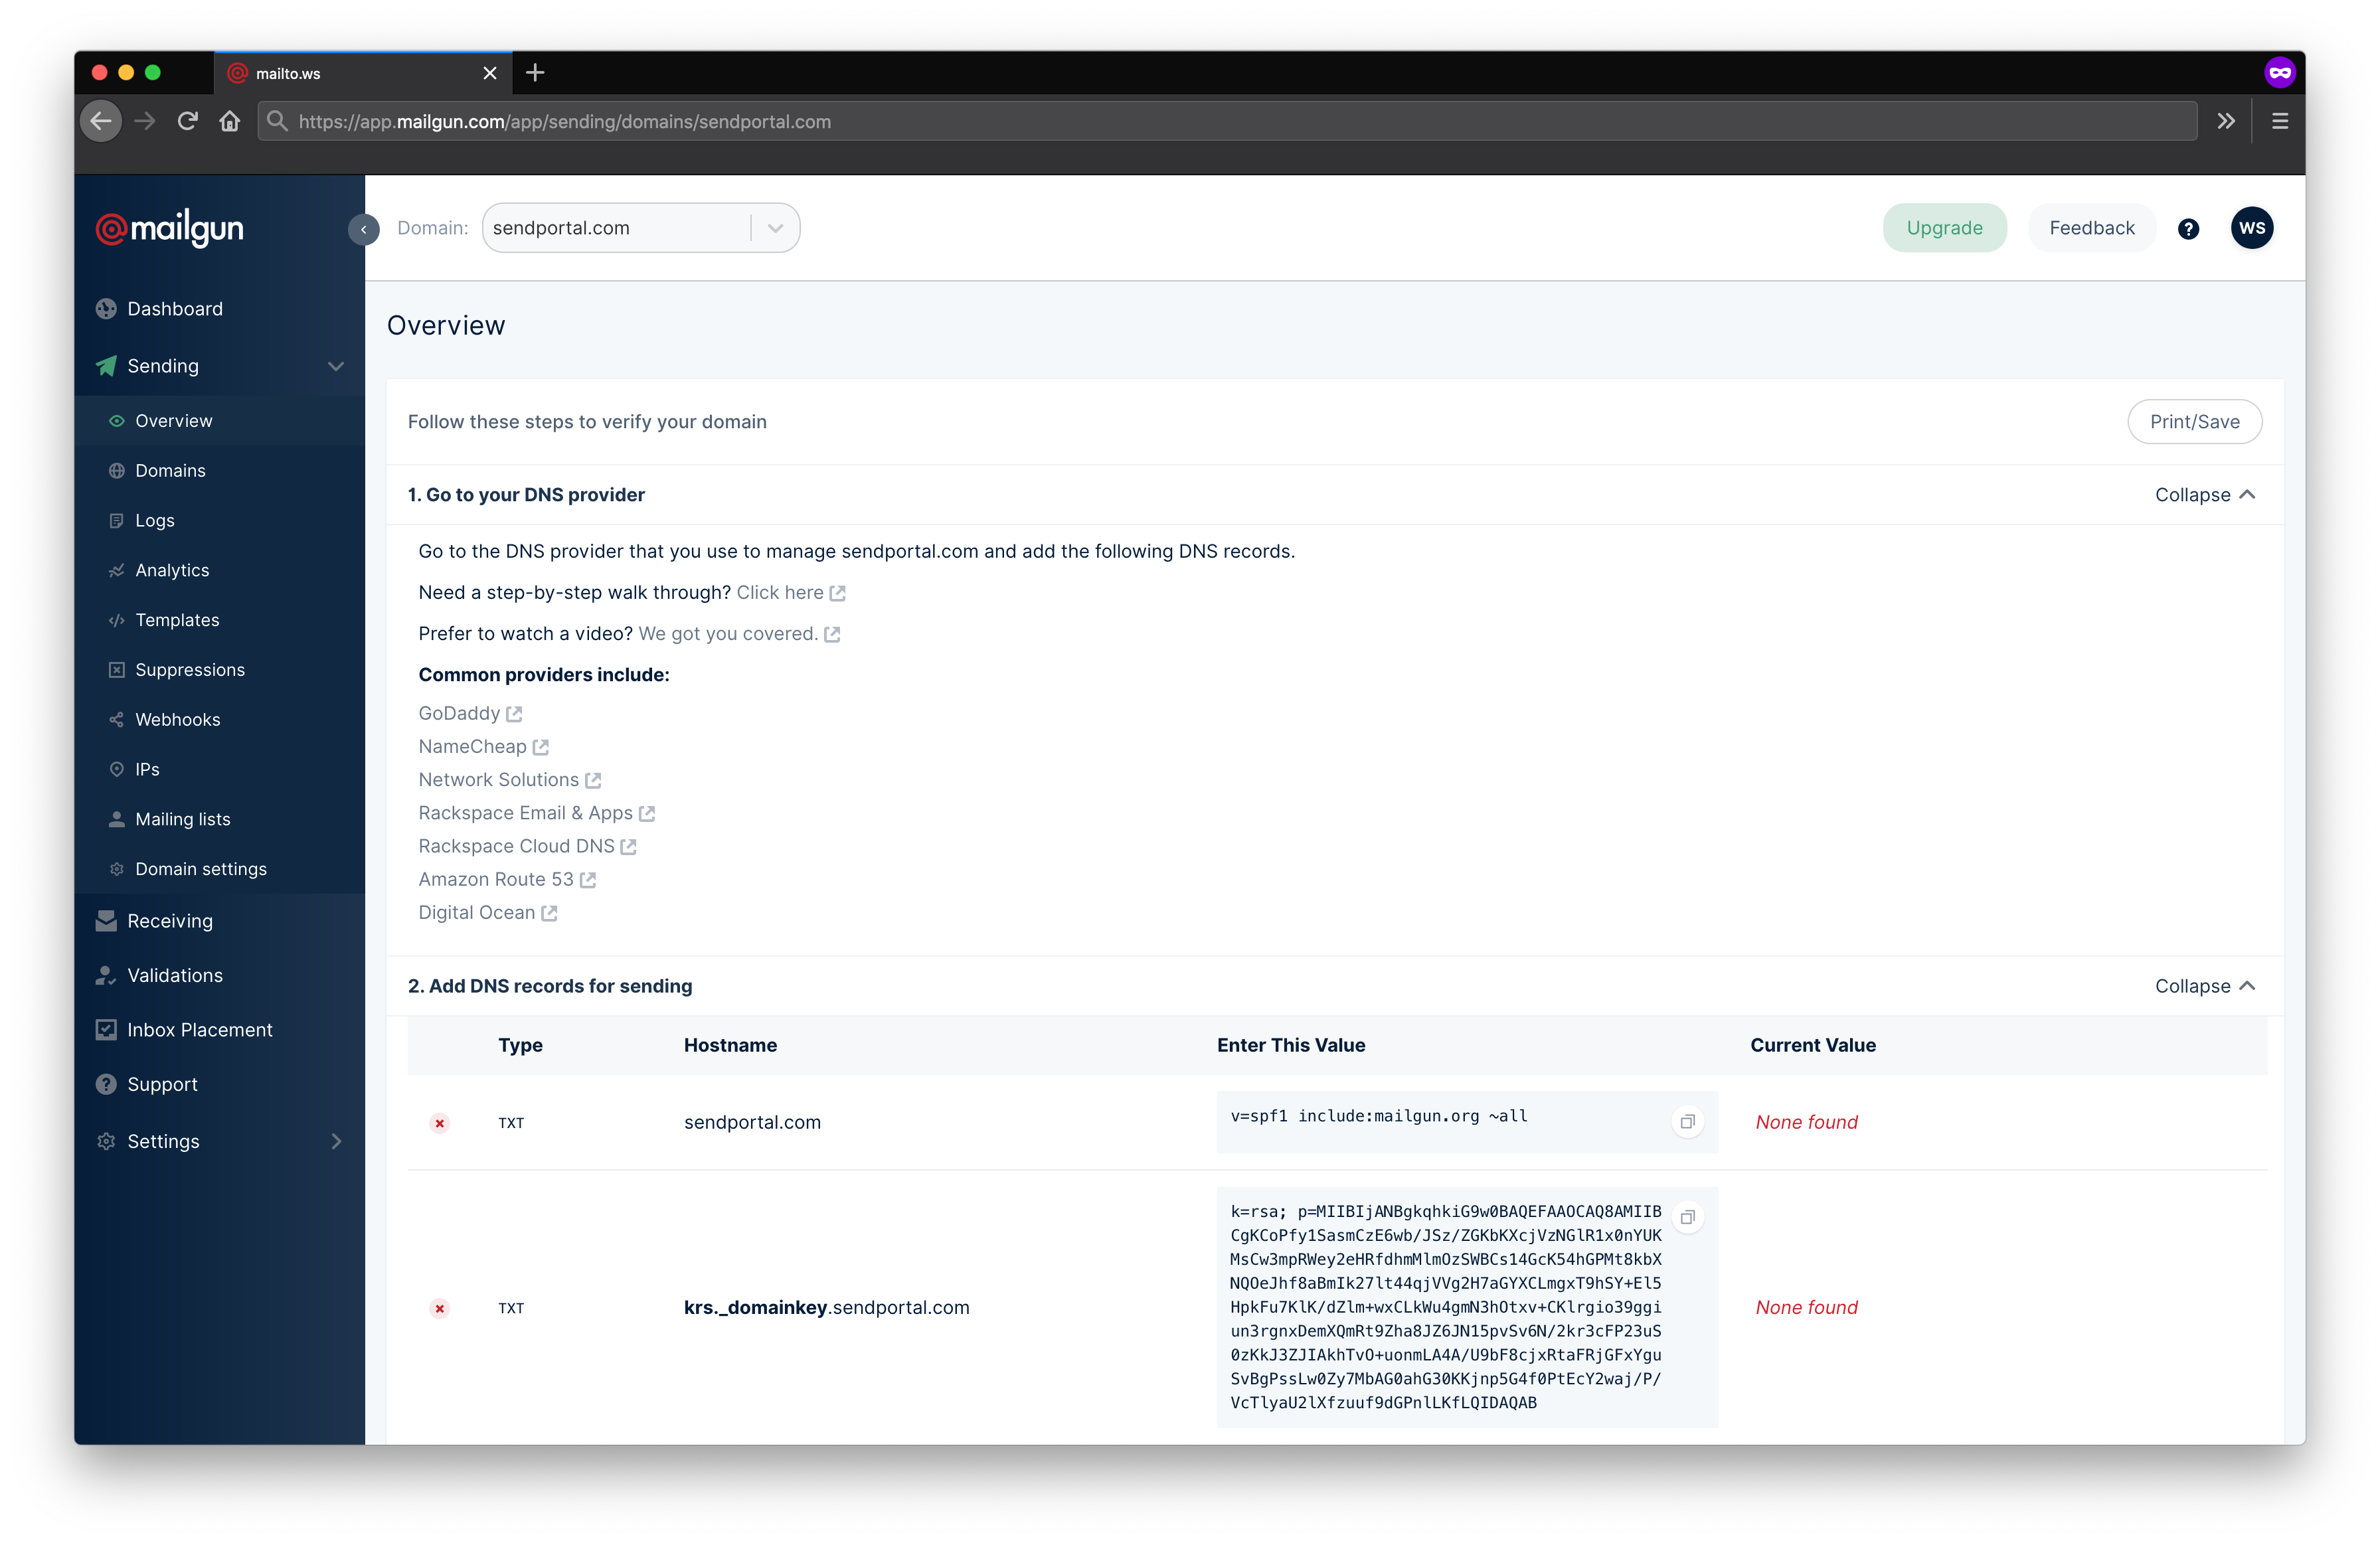Click the Print/Save button
The height and width of the screenshot is (1543, 2380).
coord(2194,420)
